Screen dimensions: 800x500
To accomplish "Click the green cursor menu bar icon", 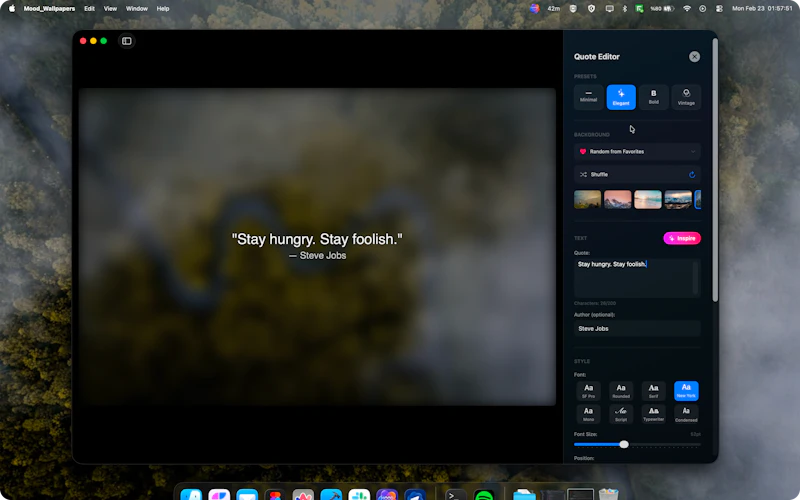I will 639,9.
